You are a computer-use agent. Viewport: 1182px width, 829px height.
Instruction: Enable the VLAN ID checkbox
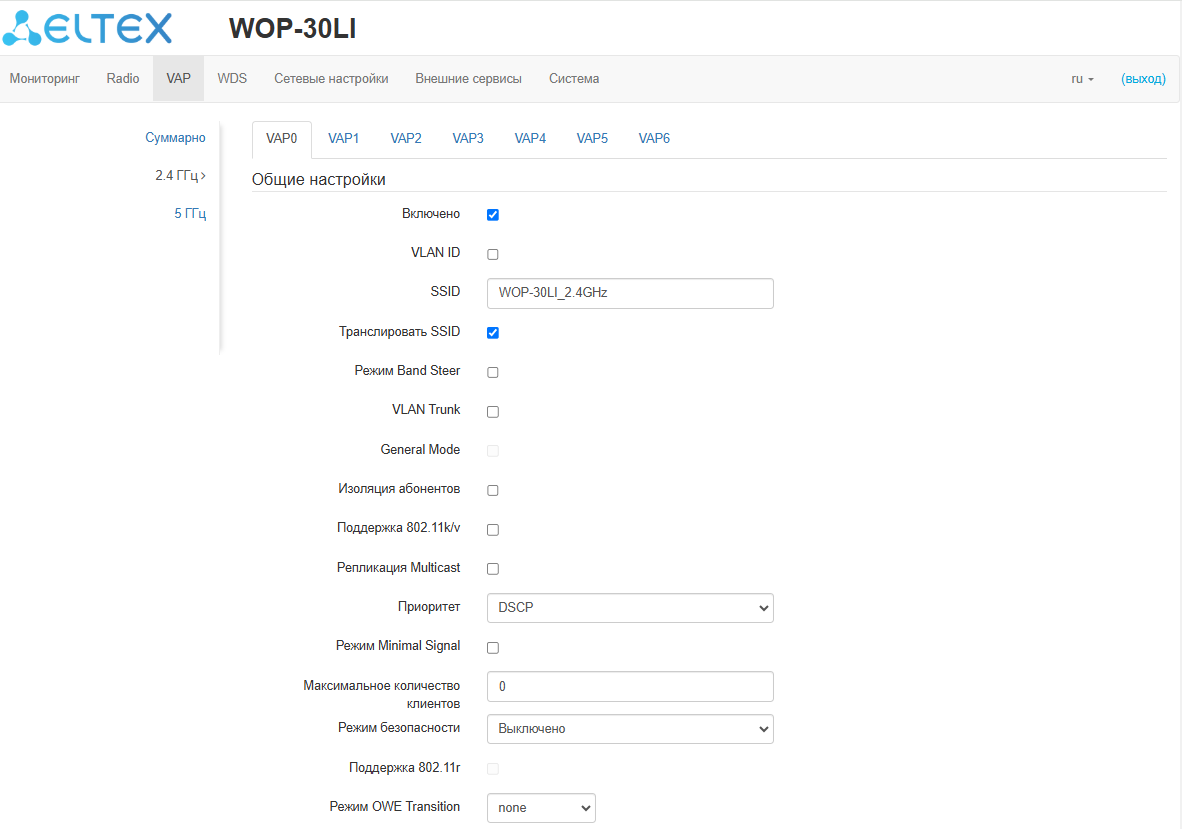(493, 254)
